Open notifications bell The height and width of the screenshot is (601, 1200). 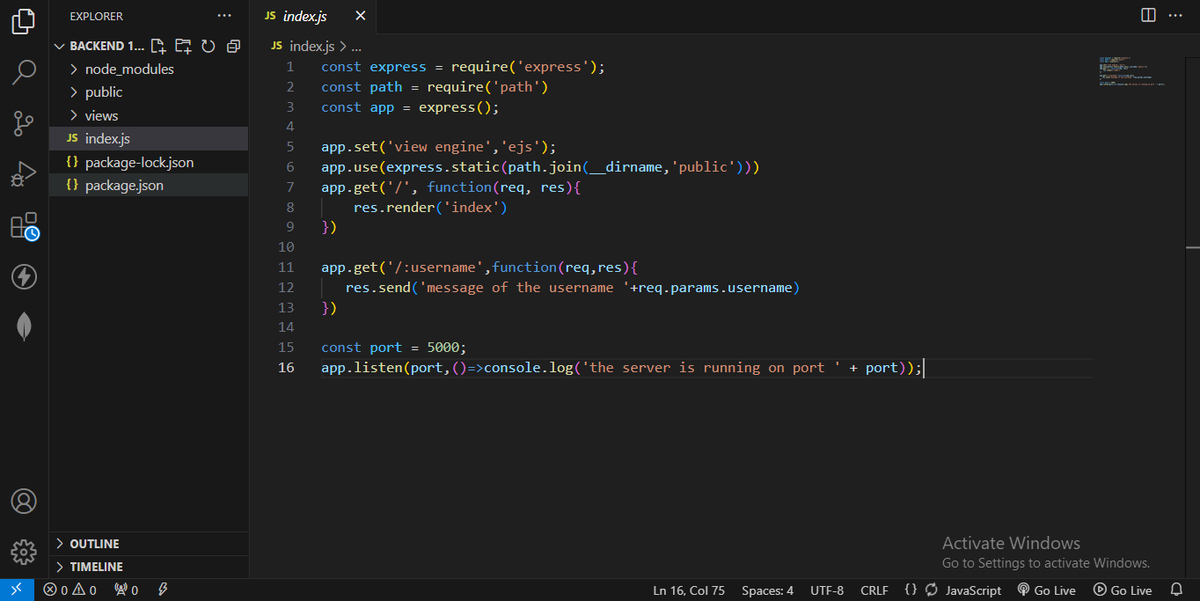coord(1176,590)
